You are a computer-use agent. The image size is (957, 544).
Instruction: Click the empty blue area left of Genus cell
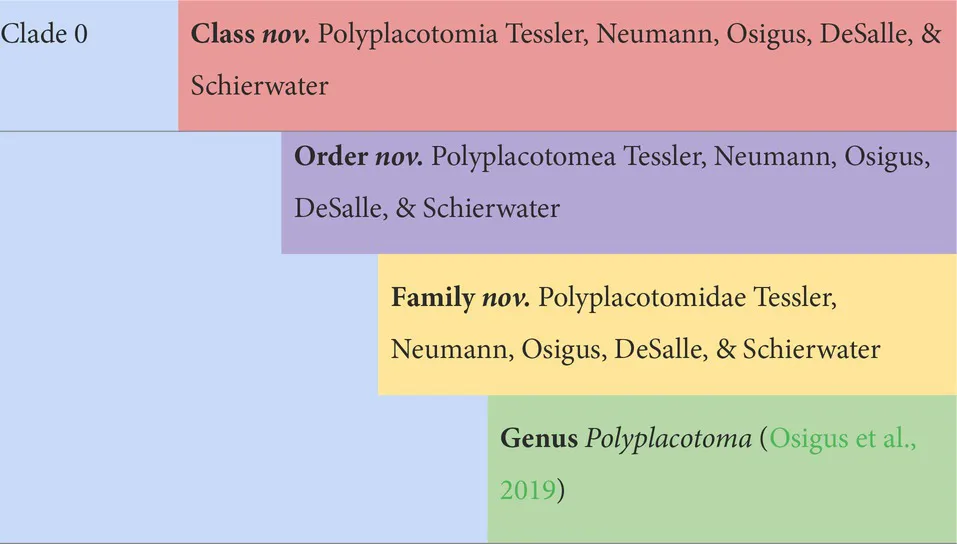coord(240,468)
